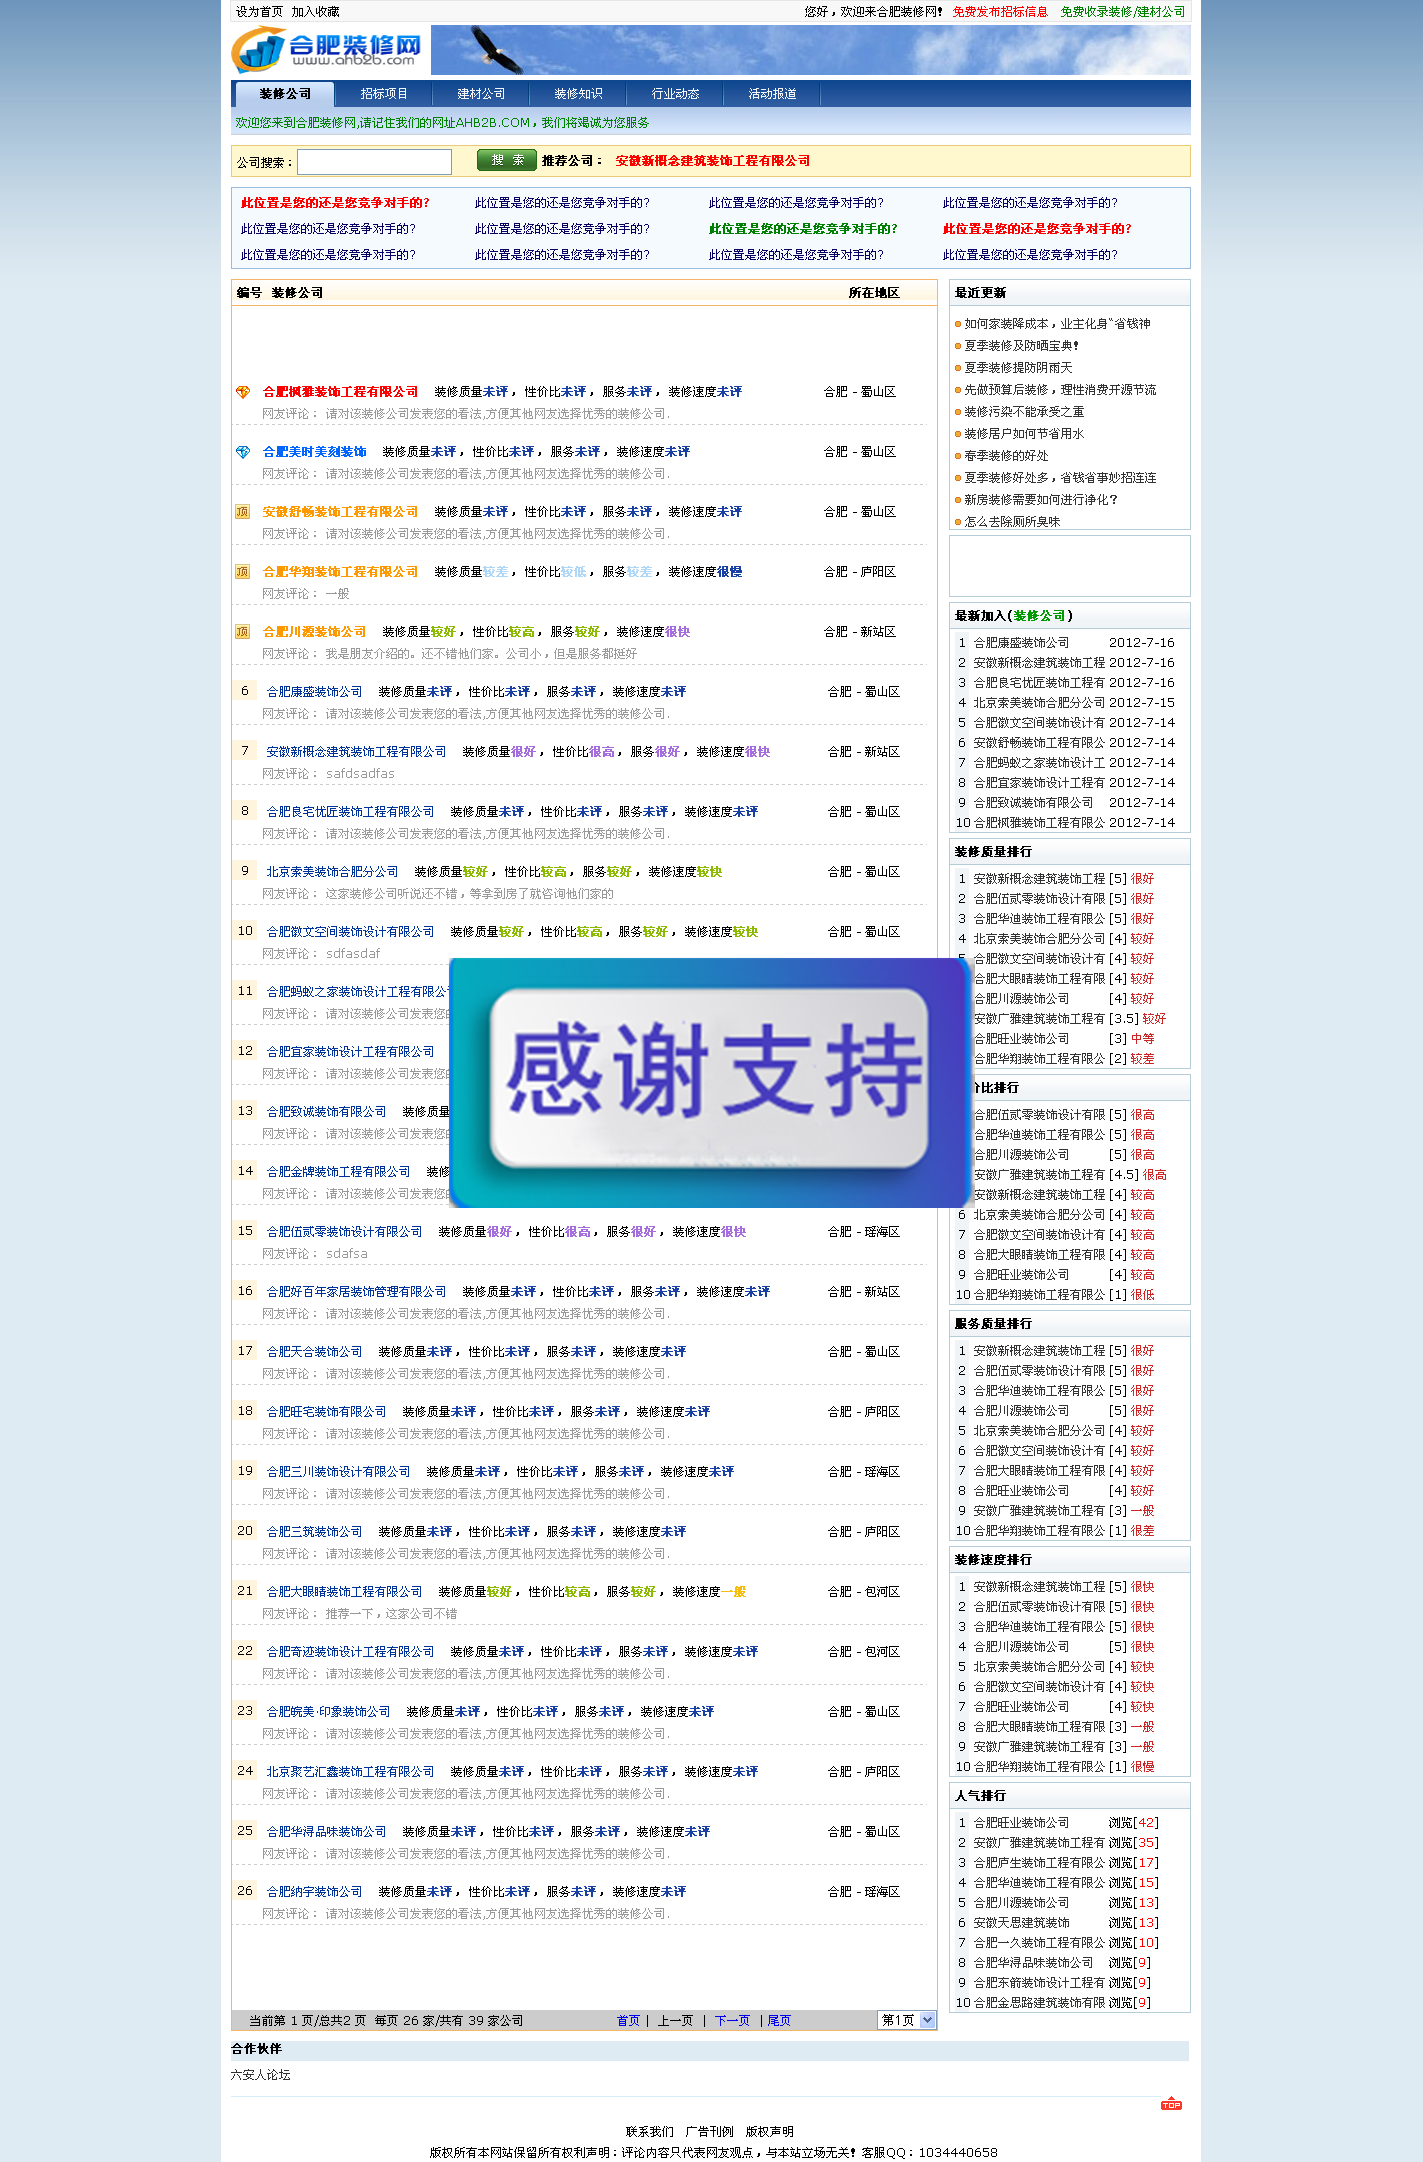
Task: Click 合肥庐生装饰工程有限公 in 人气排行
Action: pyautogui.click(x=1039, y=1863)
